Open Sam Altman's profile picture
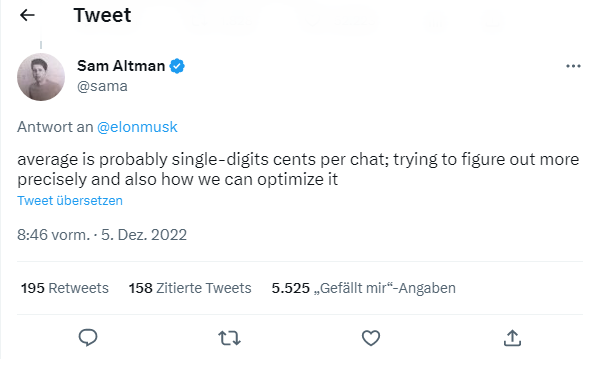 point(41,77)
